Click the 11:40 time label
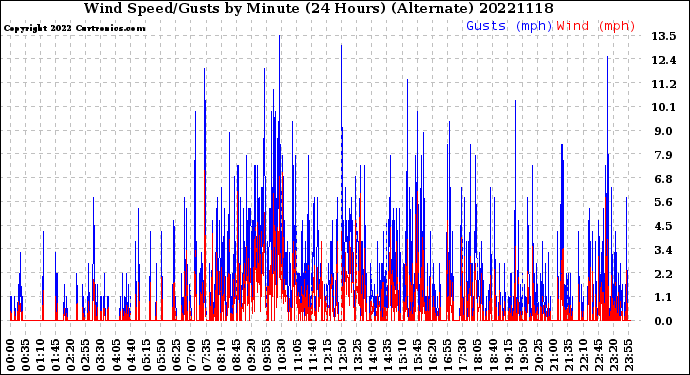Screen dimensions: 690x375 312,355
